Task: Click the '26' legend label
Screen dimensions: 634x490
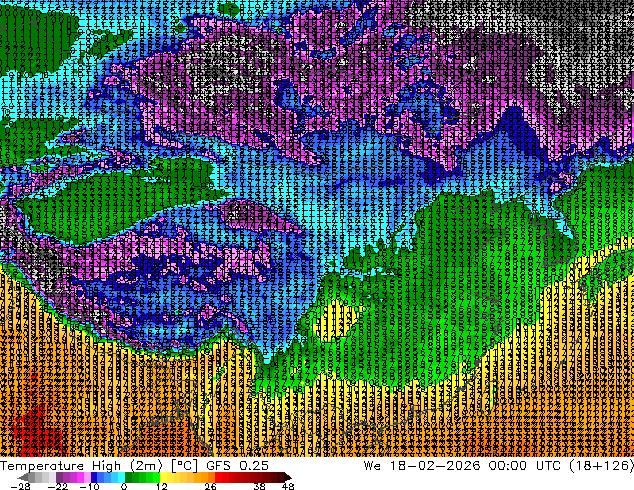Action: [210, 486]
